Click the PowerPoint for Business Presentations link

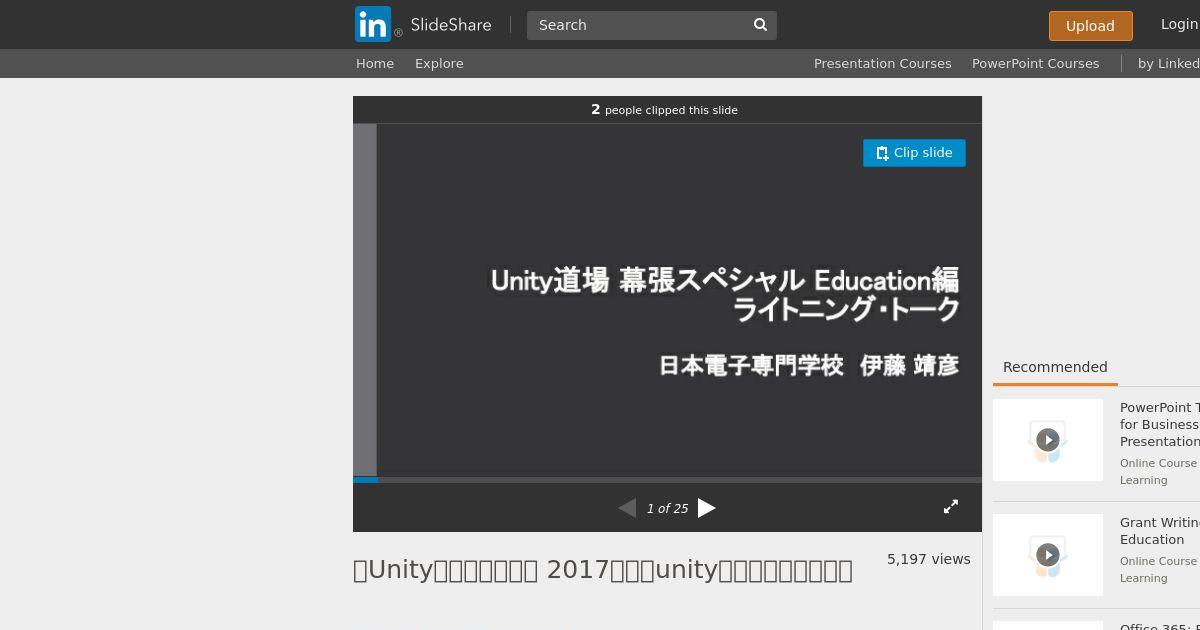point(1159,424)
